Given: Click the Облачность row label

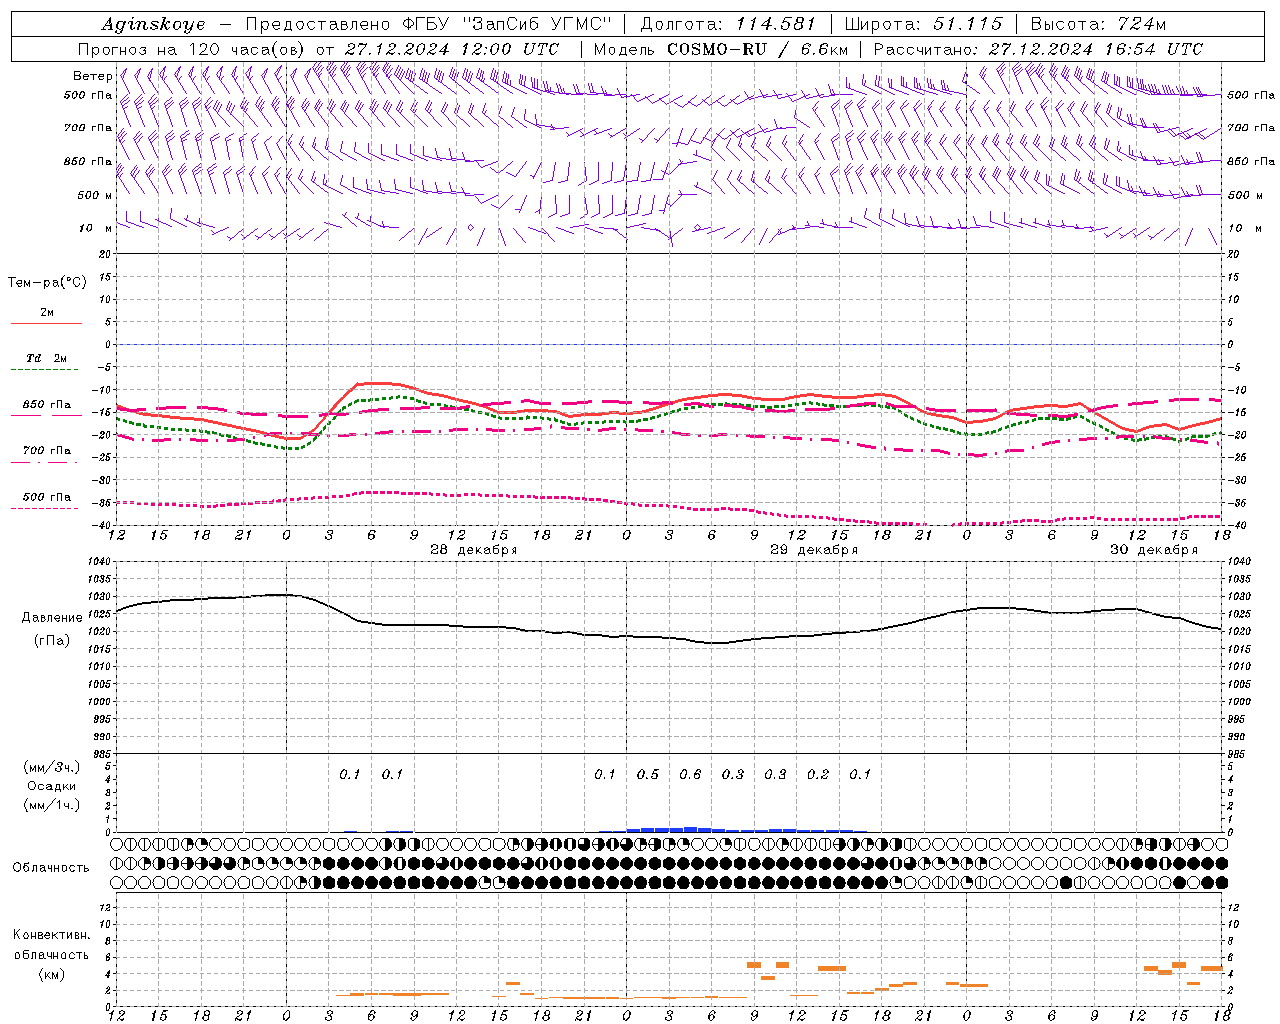Looking at the screenshot, I should [51, 867].
